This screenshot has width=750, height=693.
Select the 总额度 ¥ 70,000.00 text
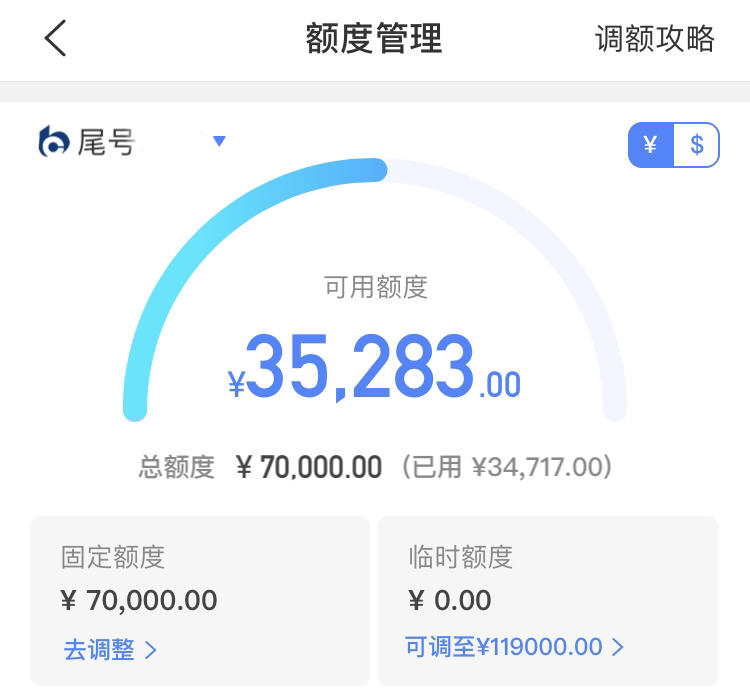pos(260,467)
